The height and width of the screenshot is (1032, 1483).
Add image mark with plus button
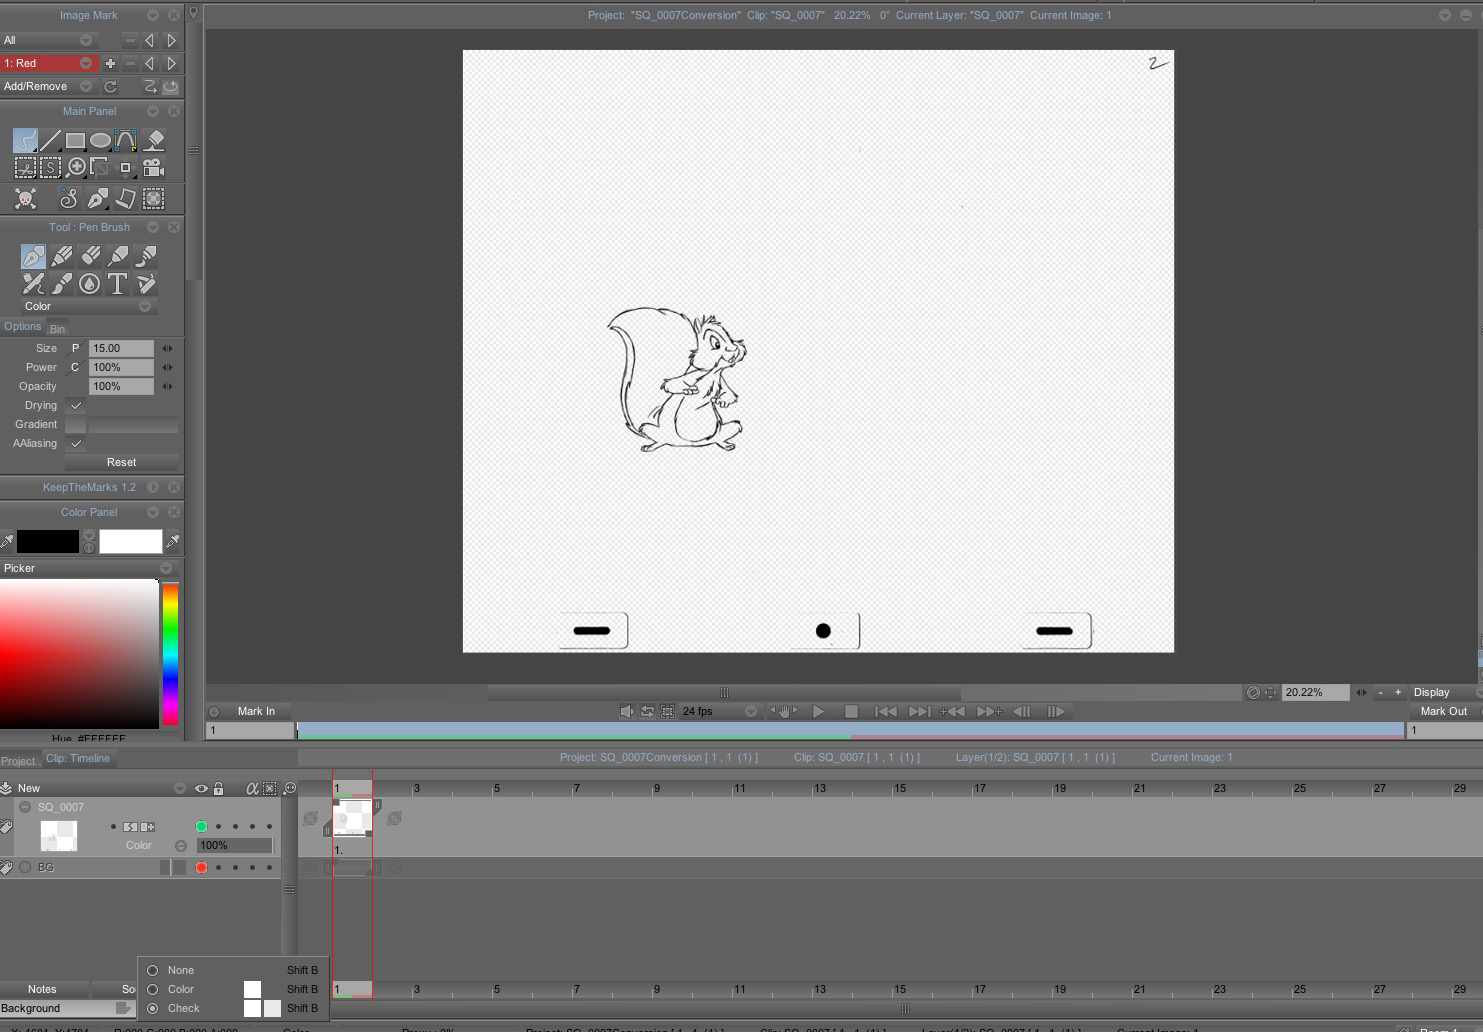110,63
